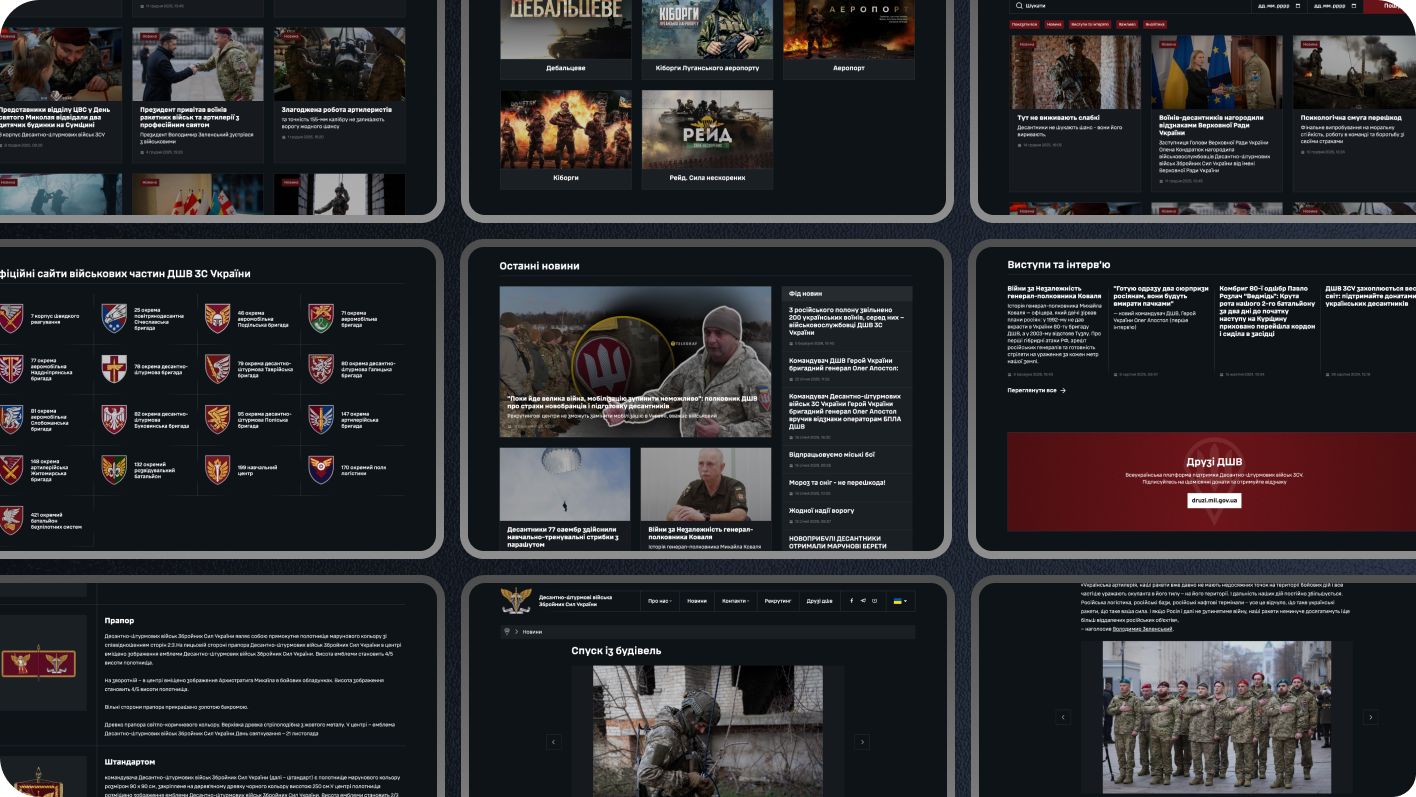Toggle the Аналітика filter tag
Screen dimensions: 1416x797
point(1155,24)
